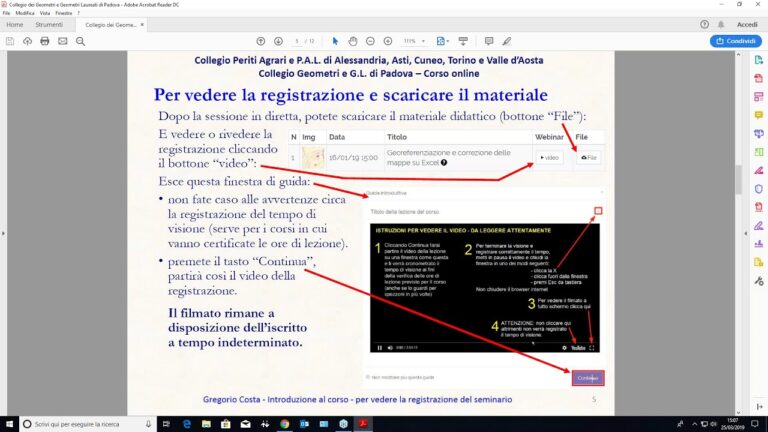Launch Microsoft Edge from taskbar

(x=187, y=424)
